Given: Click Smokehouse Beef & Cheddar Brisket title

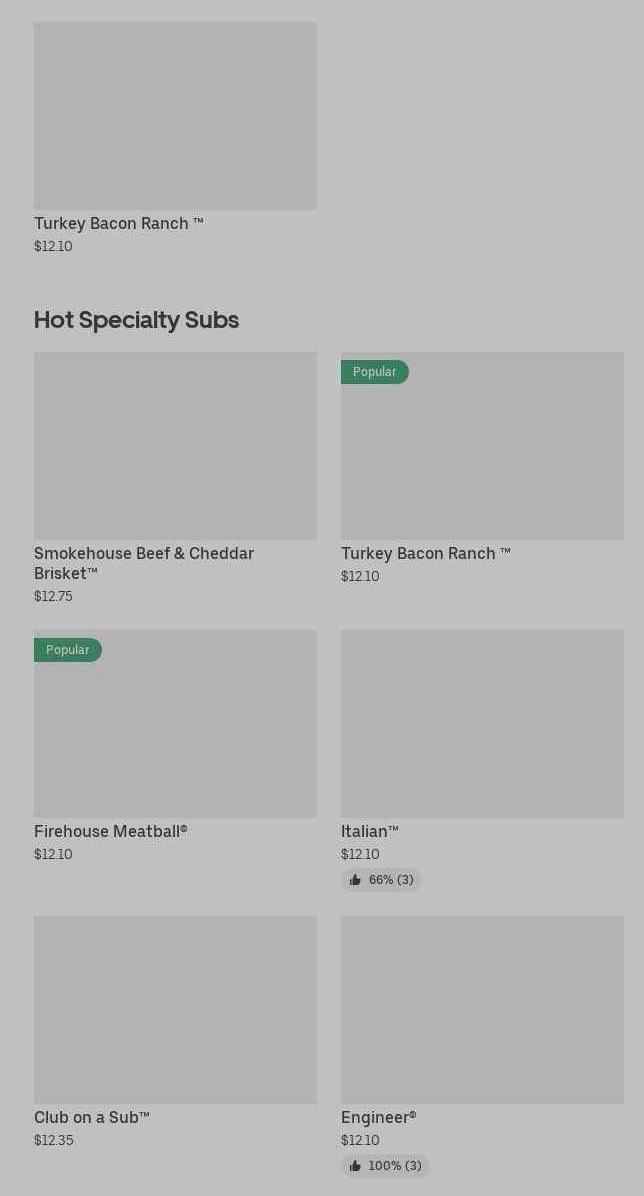Looking at the screenshot, I should [144, 563].
